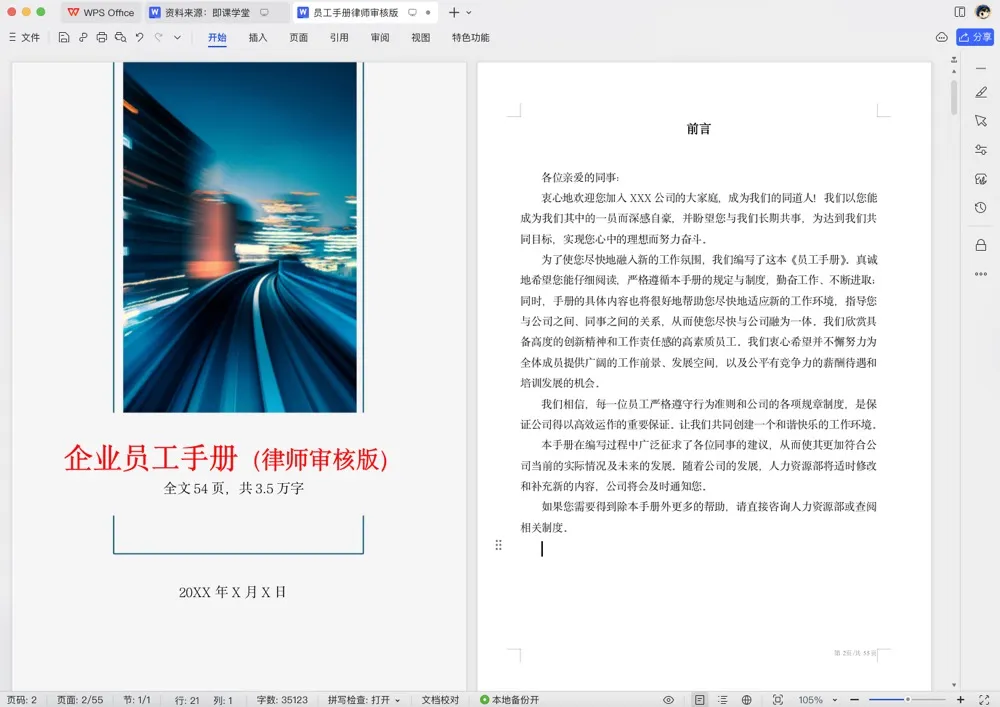Screen dimensions: 1000x707
Task: Open the 105% zoom level dropdown
Action: [x=817, y=700]
